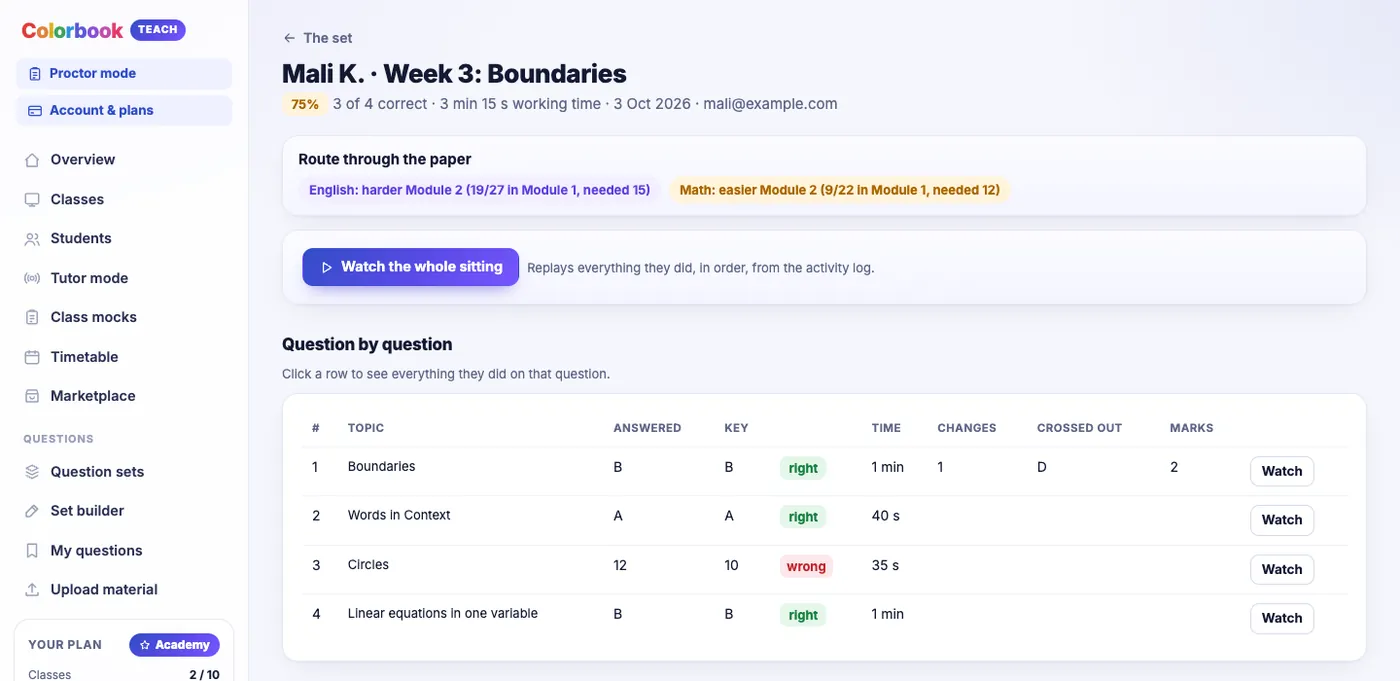This screenshot has width=1400, height=681.
Task: Click the 75% score badge
Action: [305, 104]
